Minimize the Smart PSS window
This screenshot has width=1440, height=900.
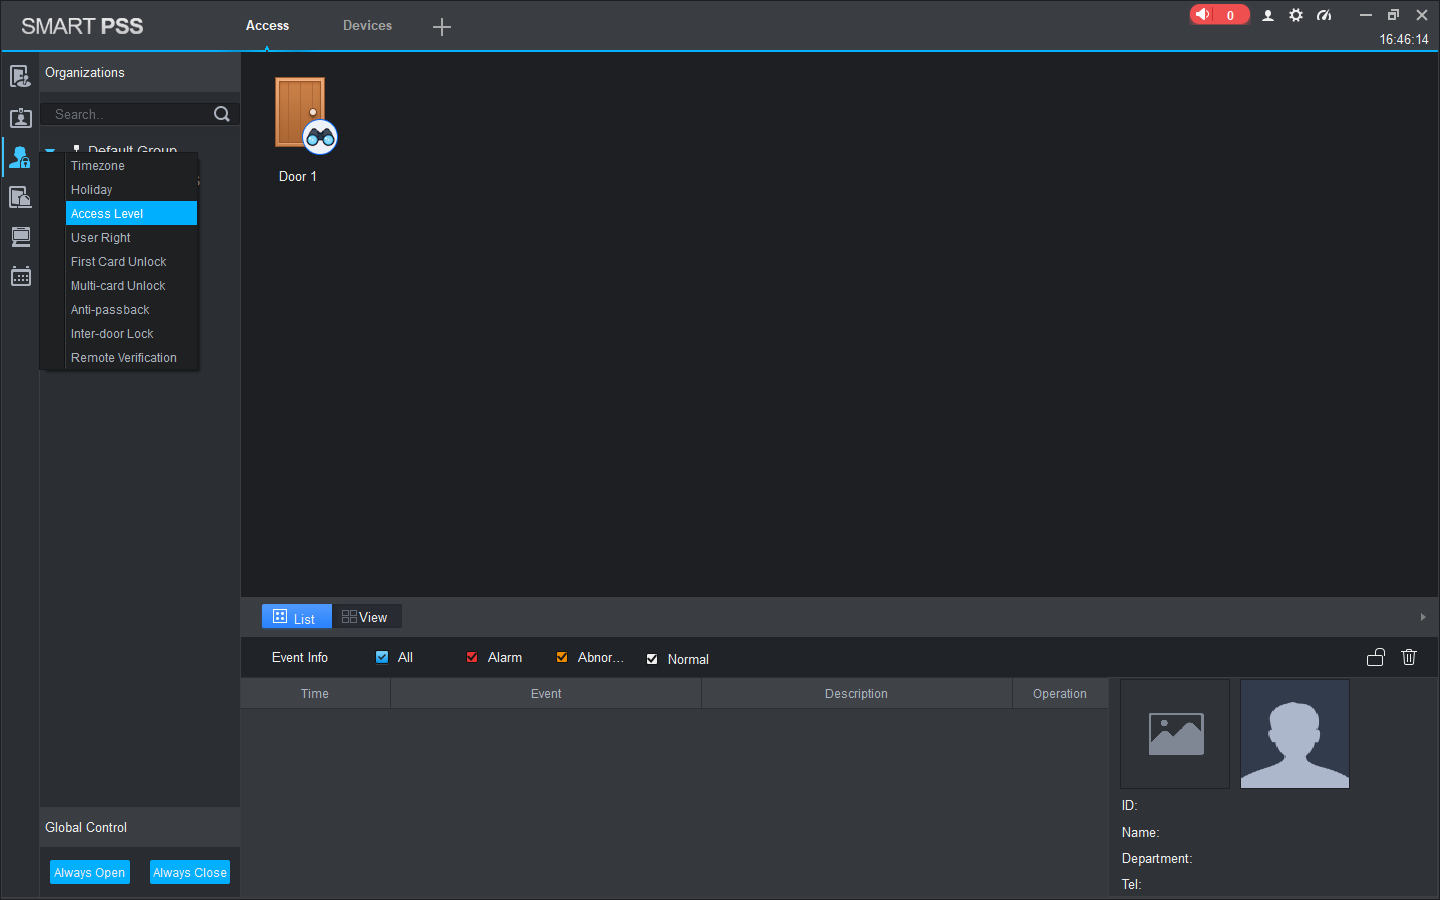coord(1365,15)
